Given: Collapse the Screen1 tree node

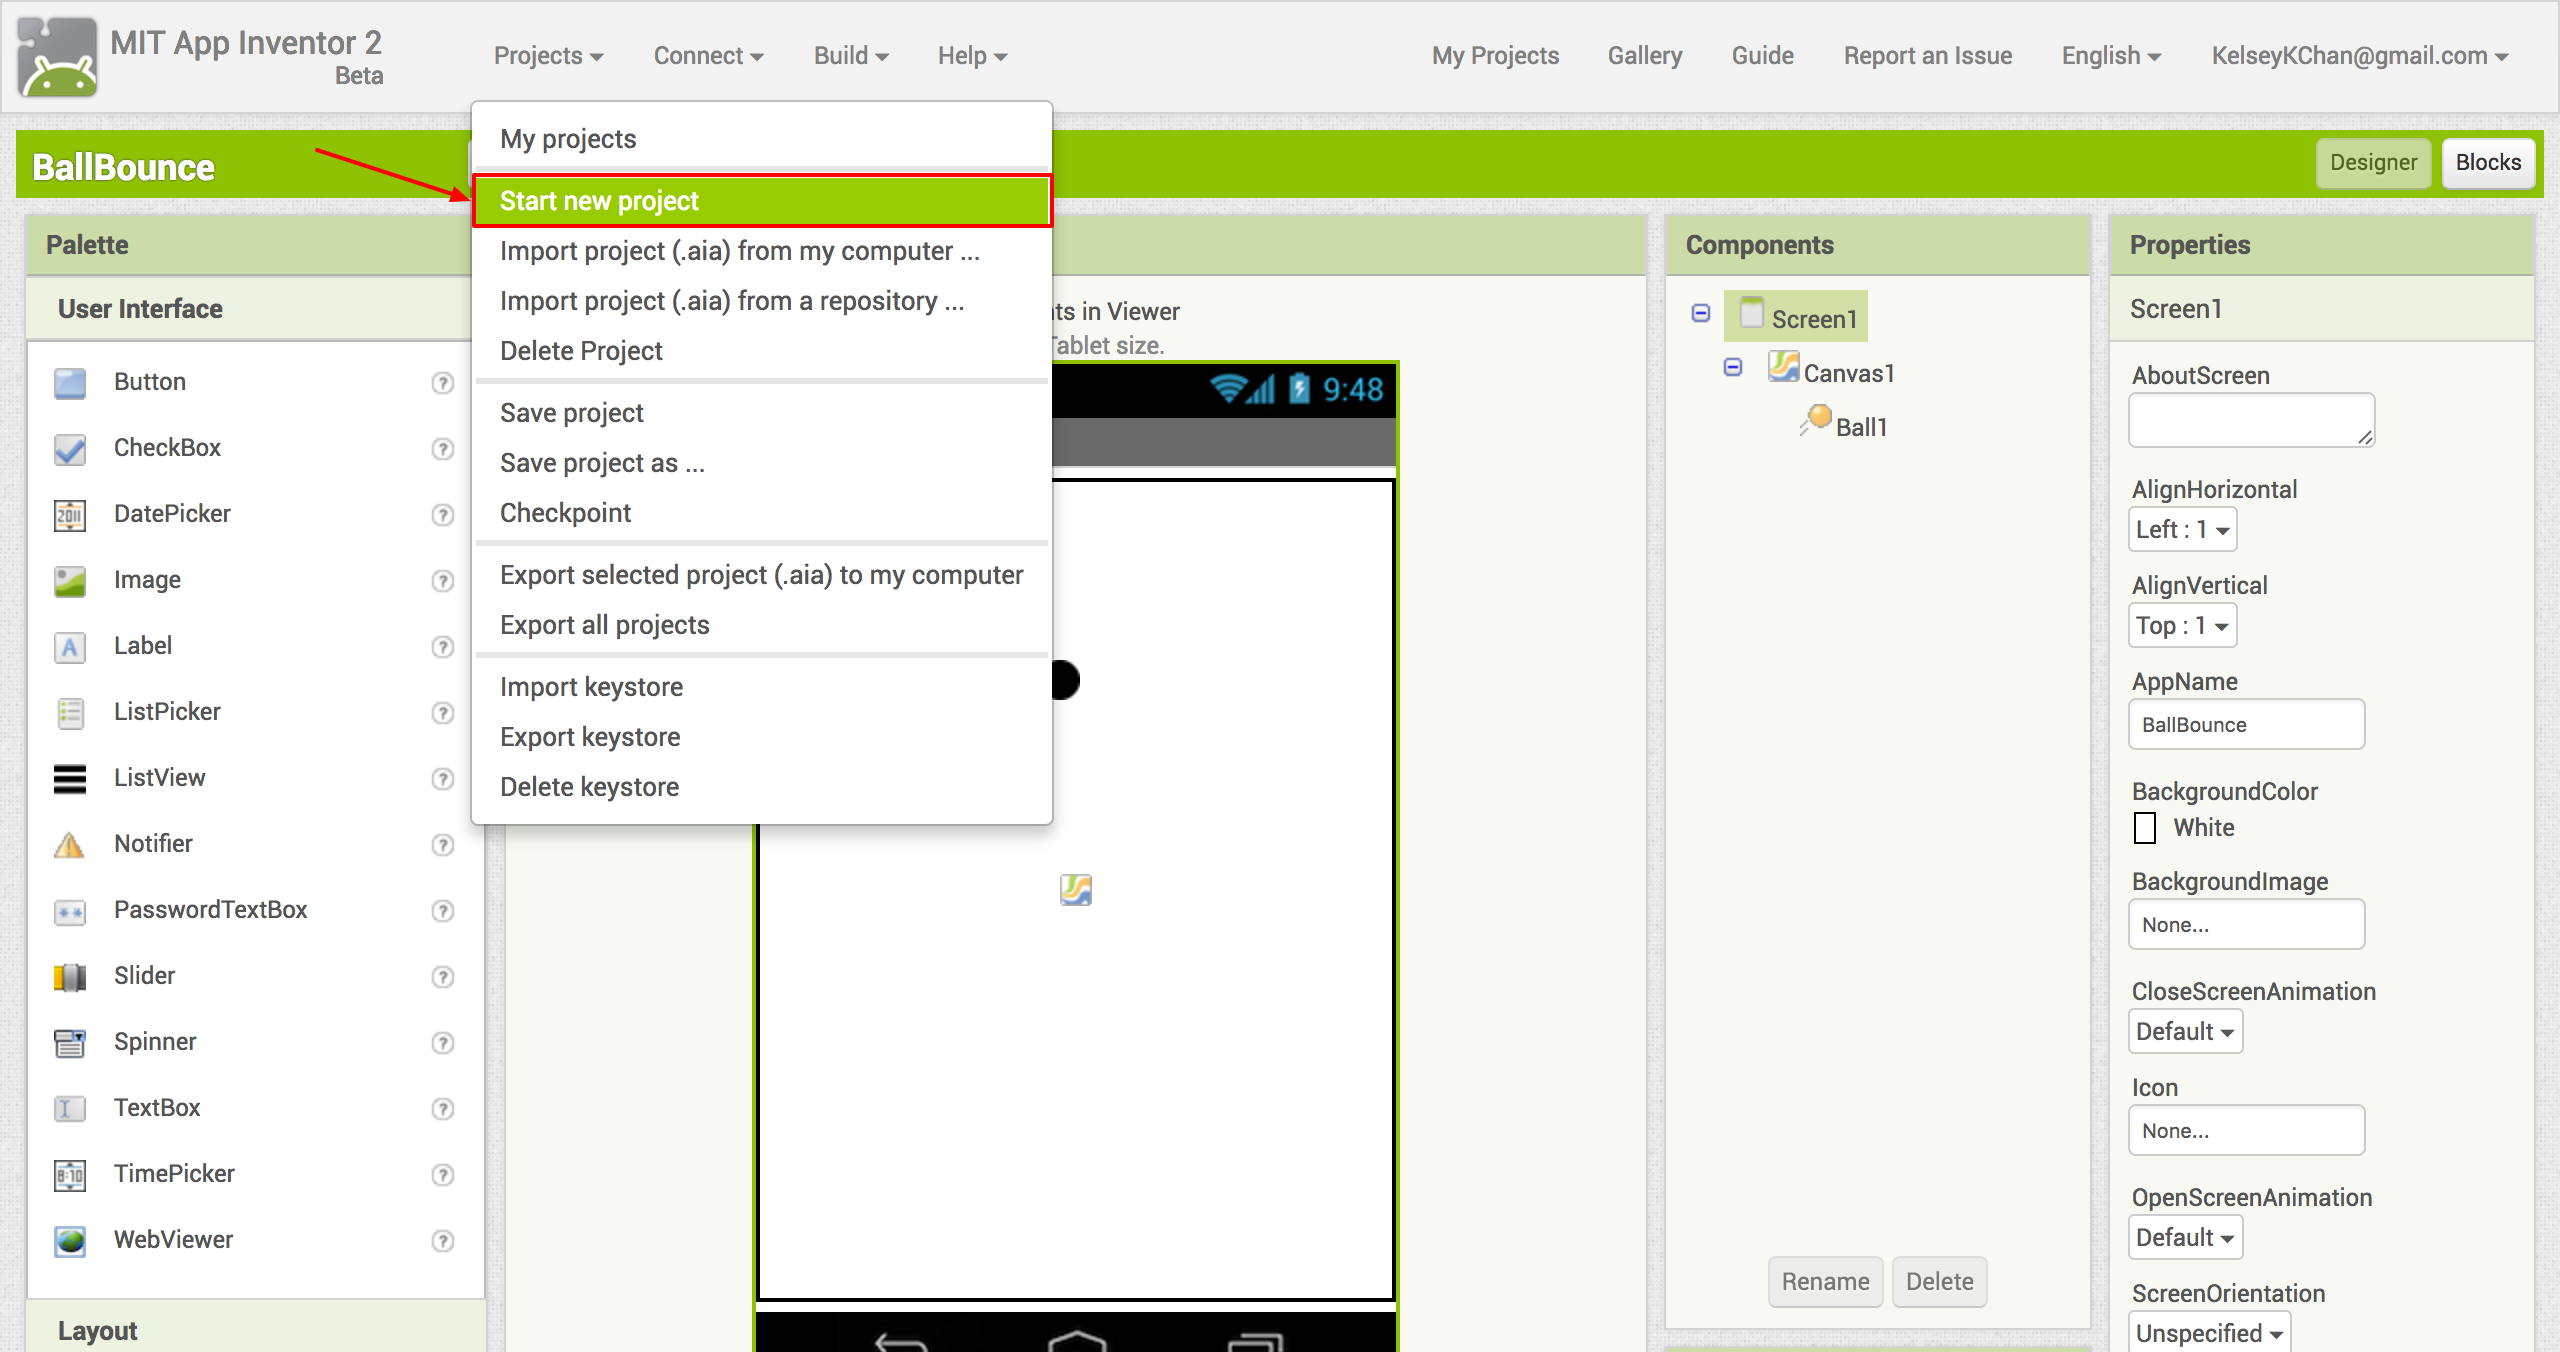Looking at the screenshot, I should tap(1701, 313).
